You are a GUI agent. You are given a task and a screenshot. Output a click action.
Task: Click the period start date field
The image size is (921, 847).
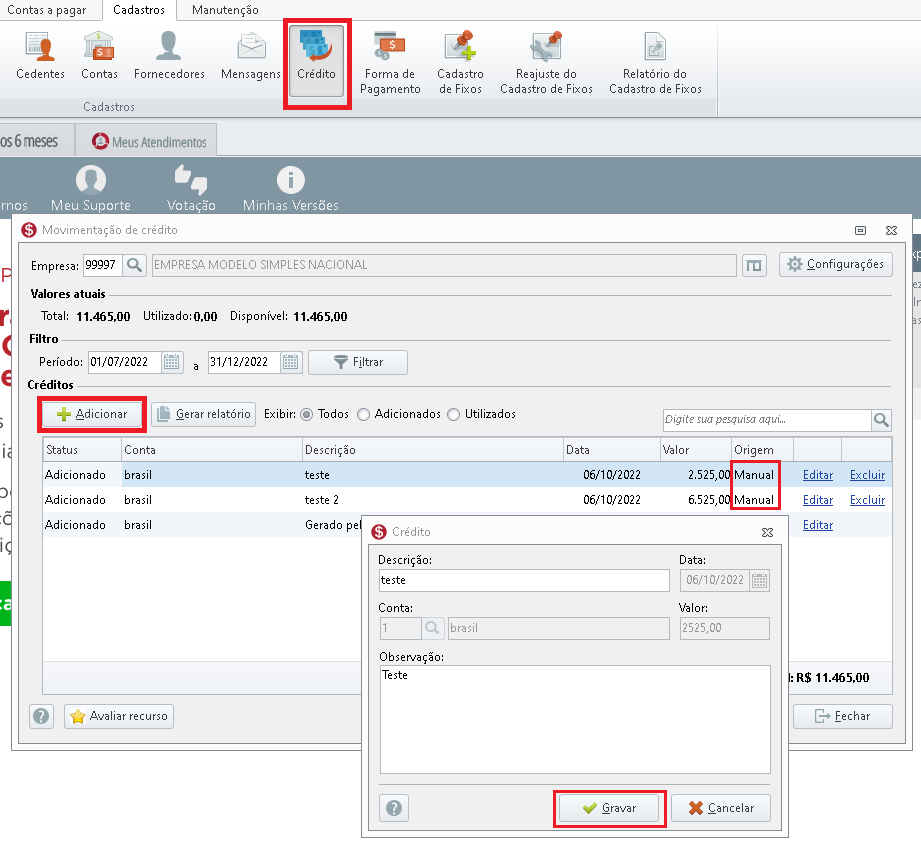pyautogui.click(x=125, y=362)
